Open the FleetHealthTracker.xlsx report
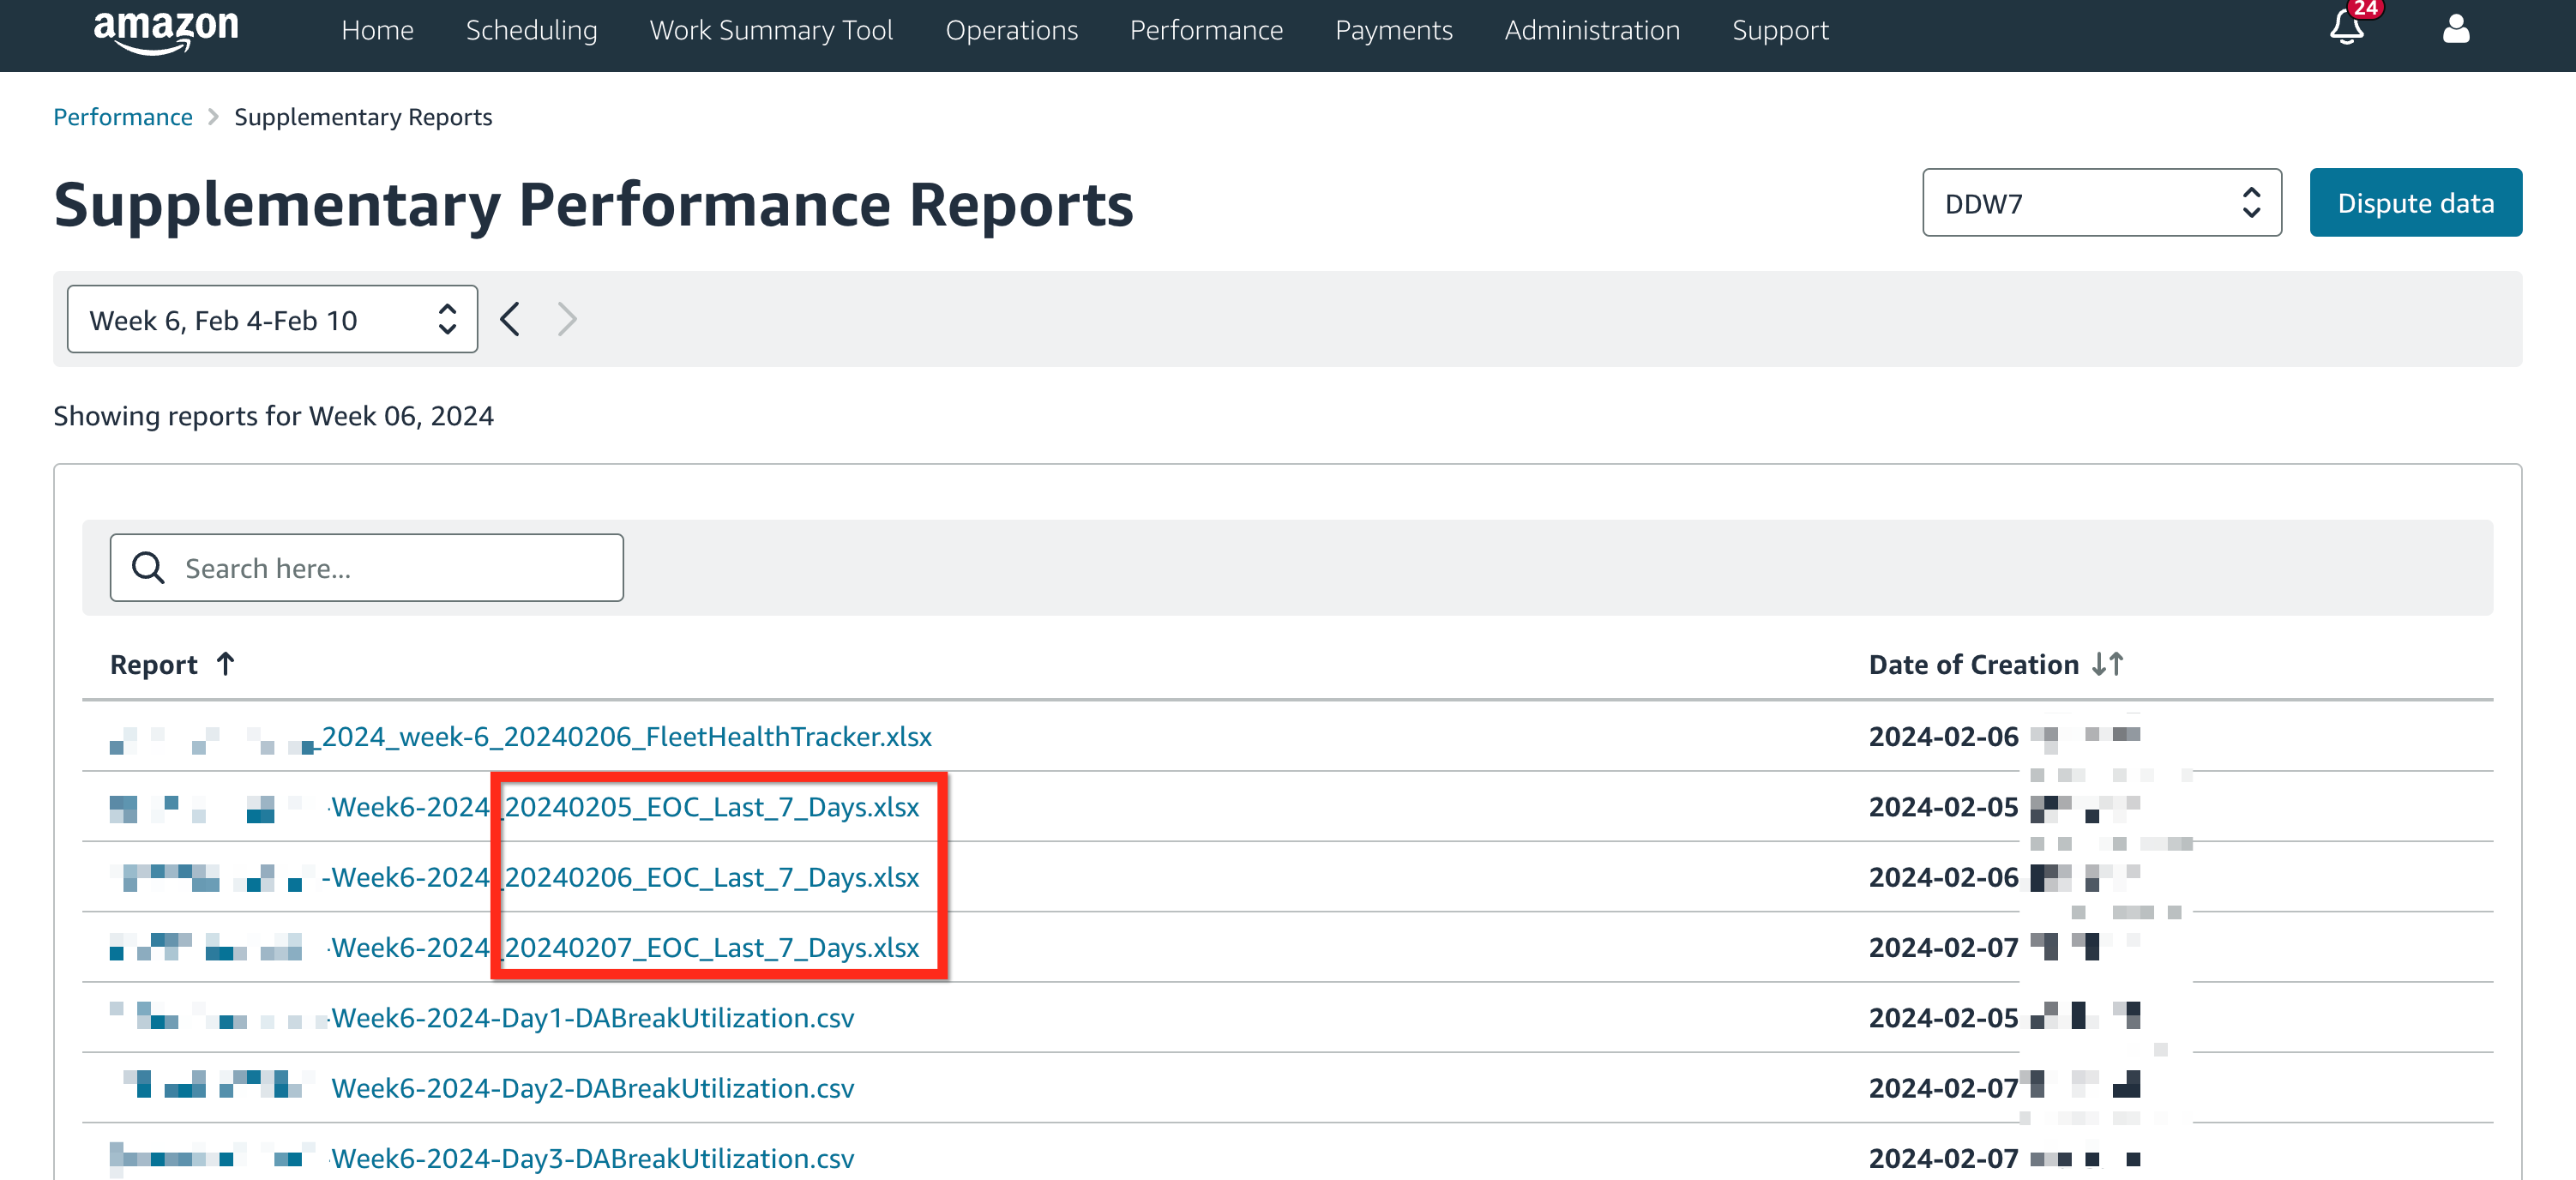The height and width of the screenshot is (1180, 2576). tap(626, 736)
